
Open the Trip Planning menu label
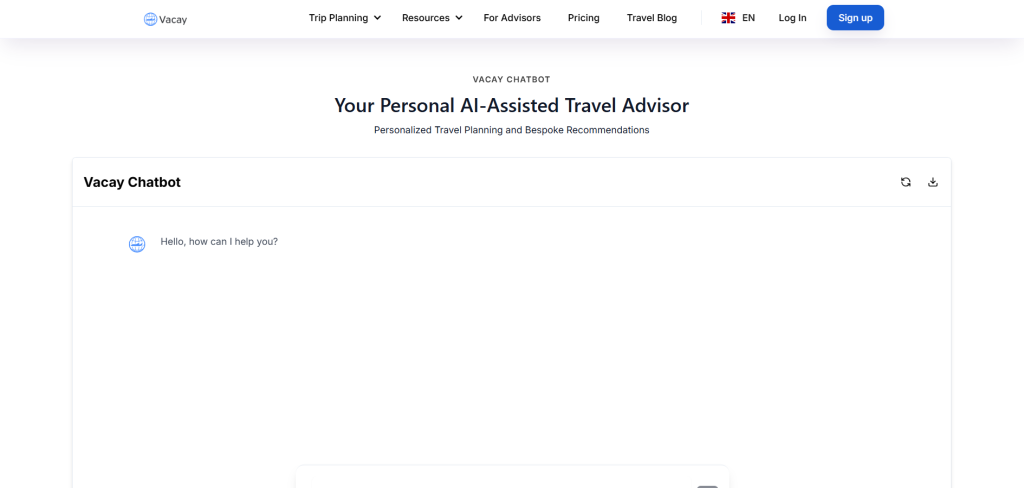pos(338,18)
